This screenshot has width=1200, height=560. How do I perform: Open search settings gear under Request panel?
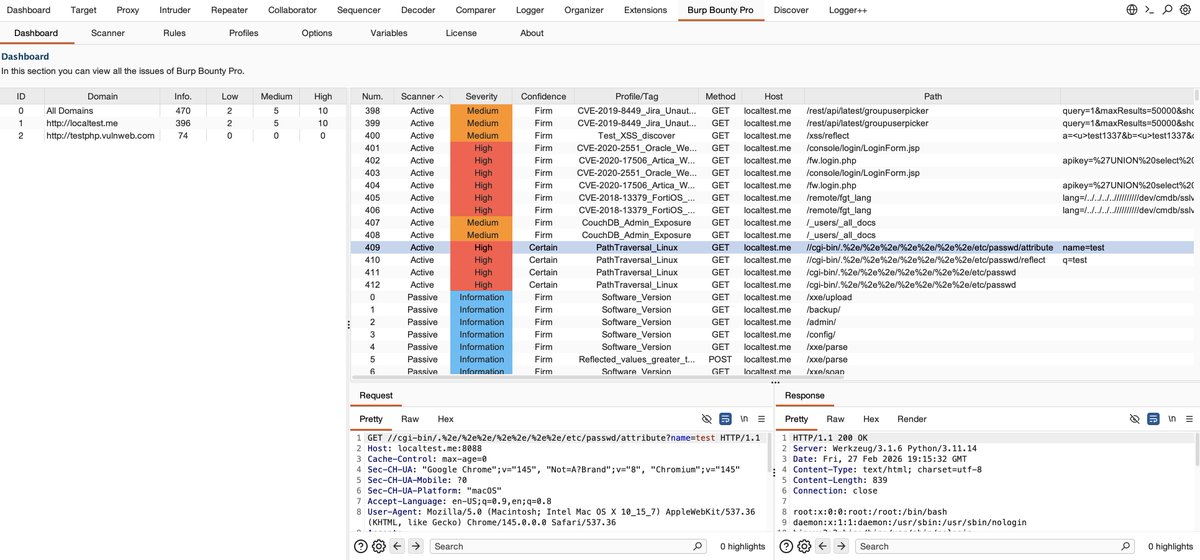point(379,546)
